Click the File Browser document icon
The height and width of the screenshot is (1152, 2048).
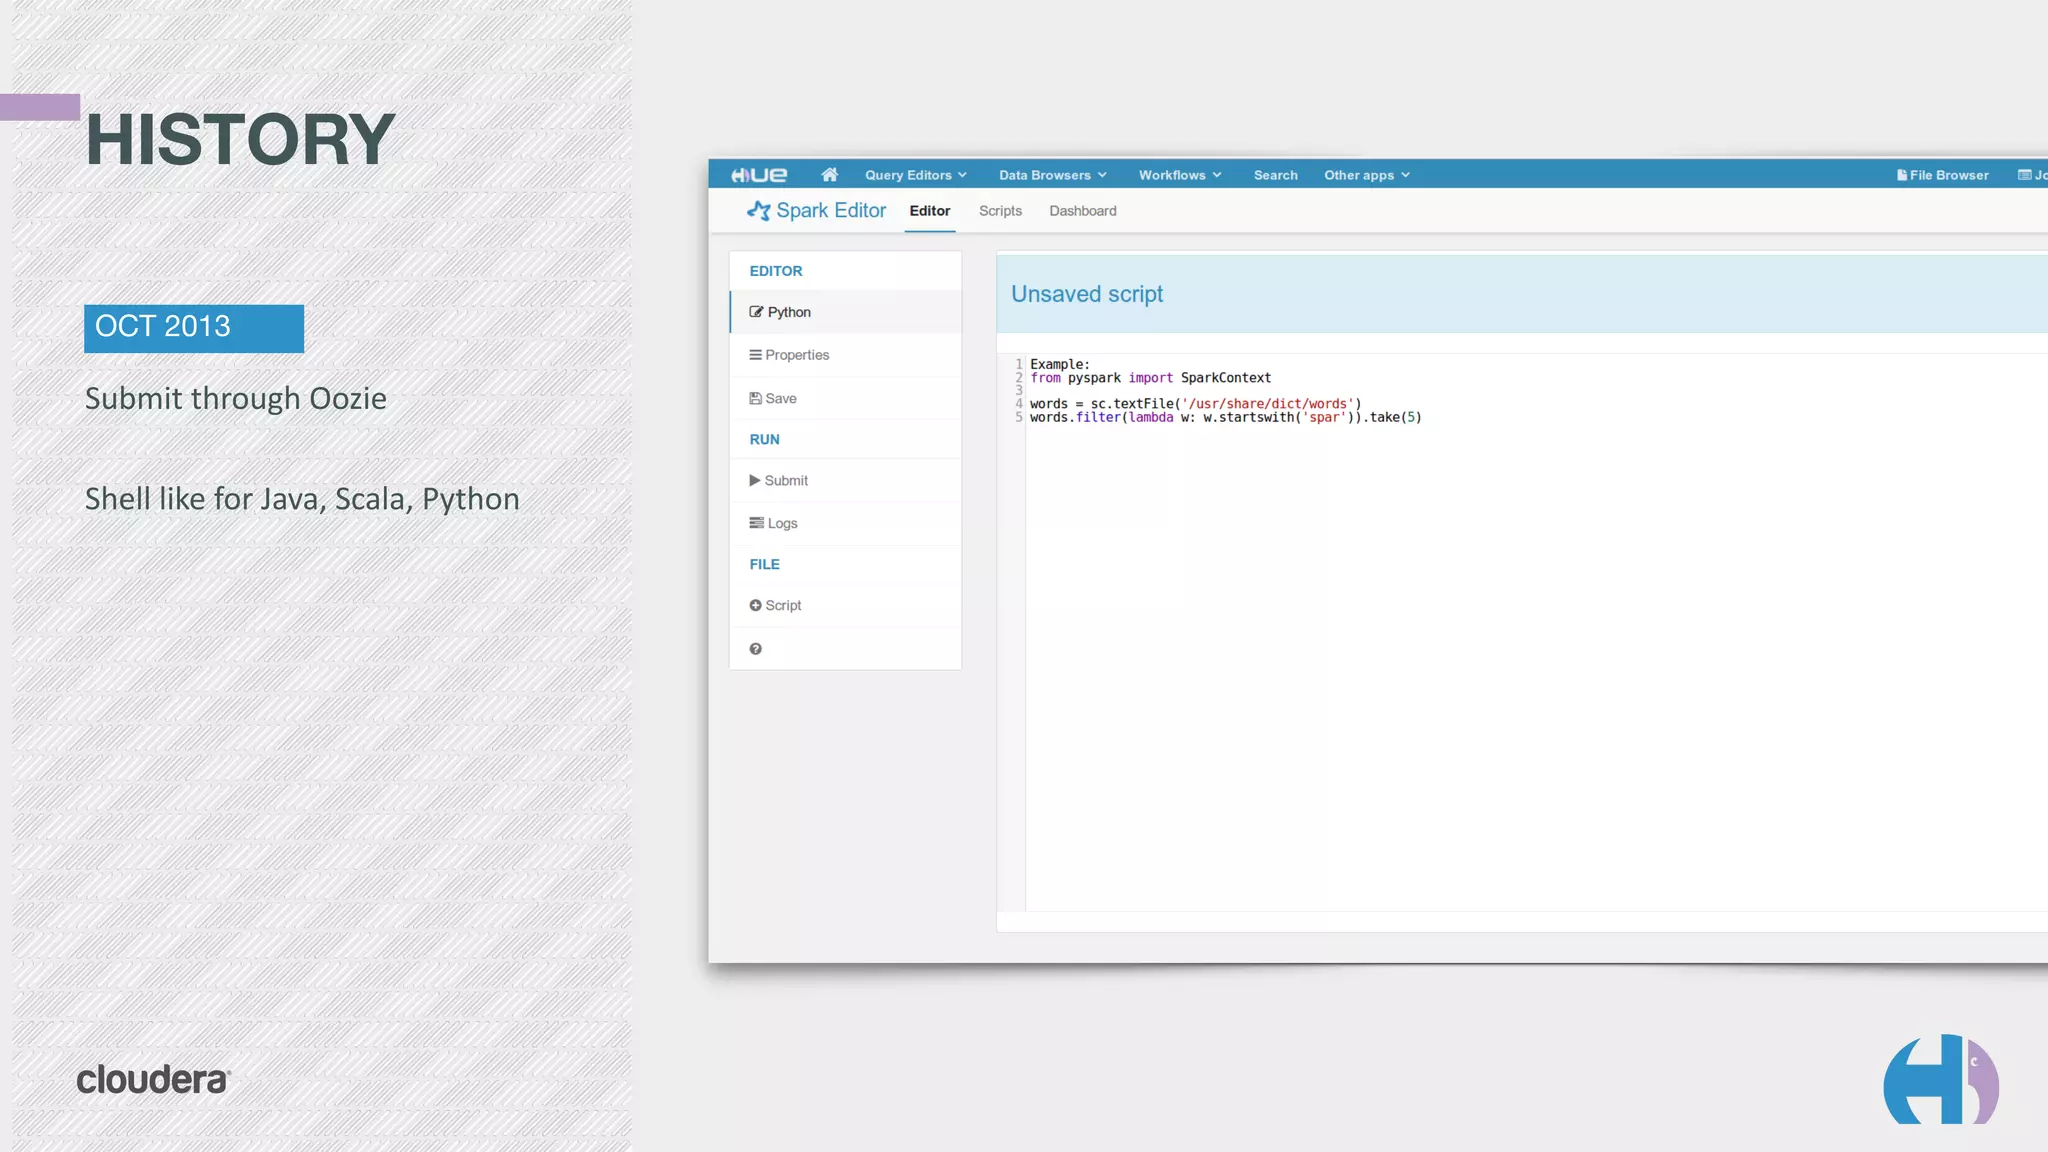coord(1901,175)
